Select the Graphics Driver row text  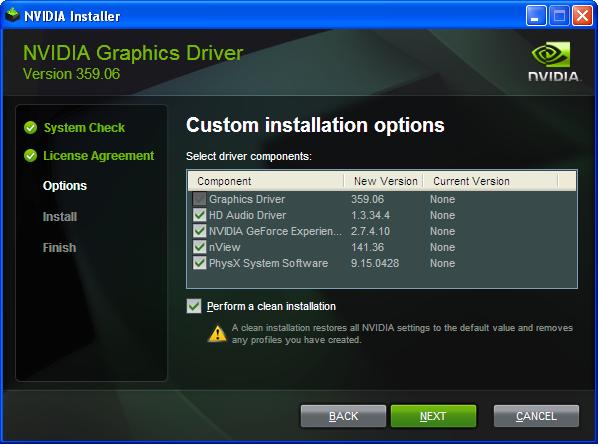tap(247, 199)
